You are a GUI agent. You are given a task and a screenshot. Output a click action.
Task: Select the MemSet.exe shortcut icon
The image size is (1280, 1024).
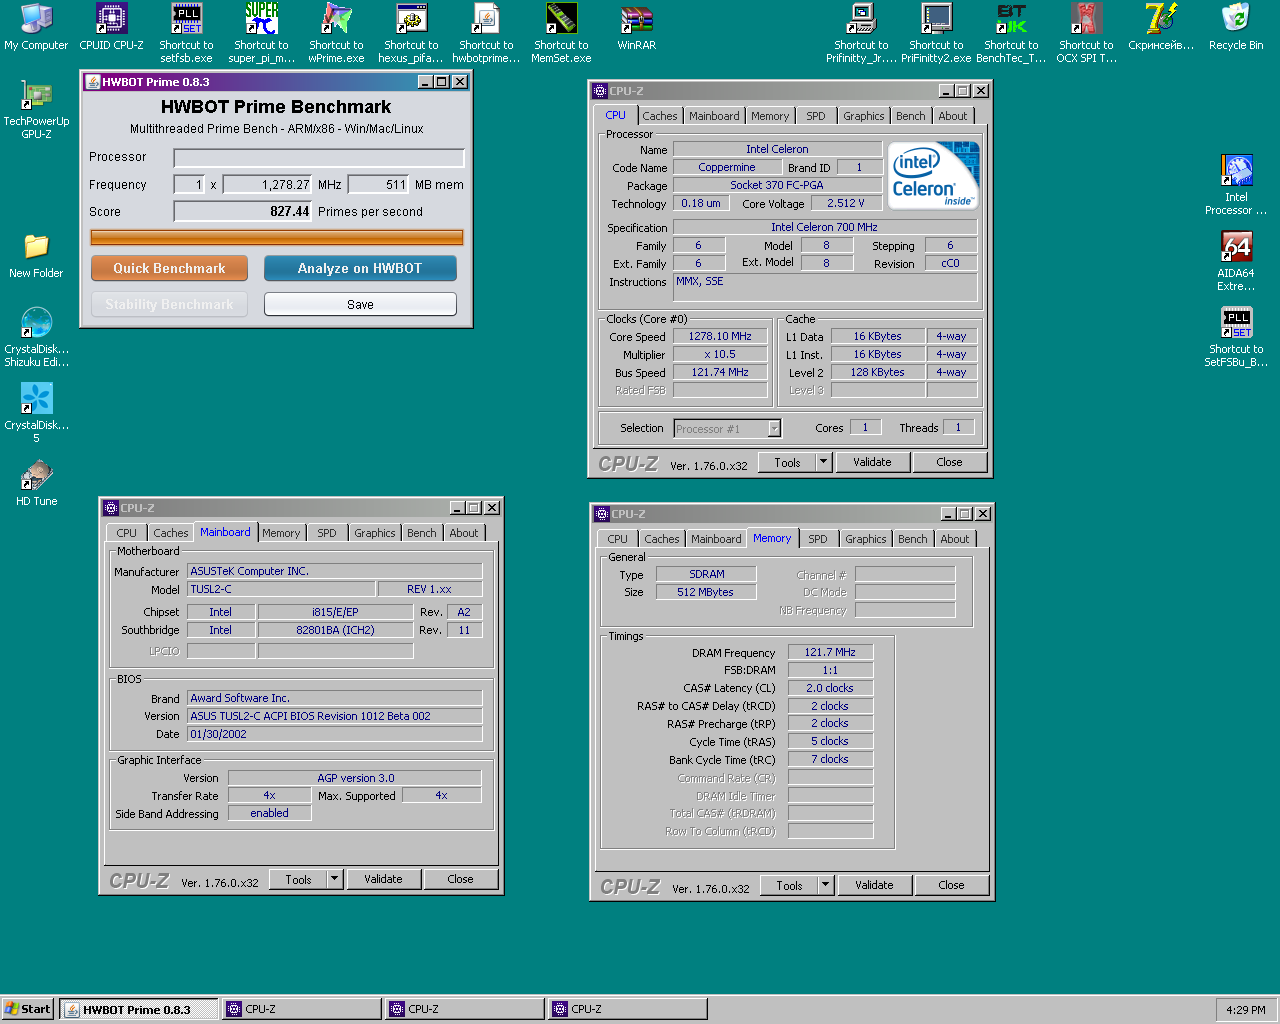coord(561,33)
